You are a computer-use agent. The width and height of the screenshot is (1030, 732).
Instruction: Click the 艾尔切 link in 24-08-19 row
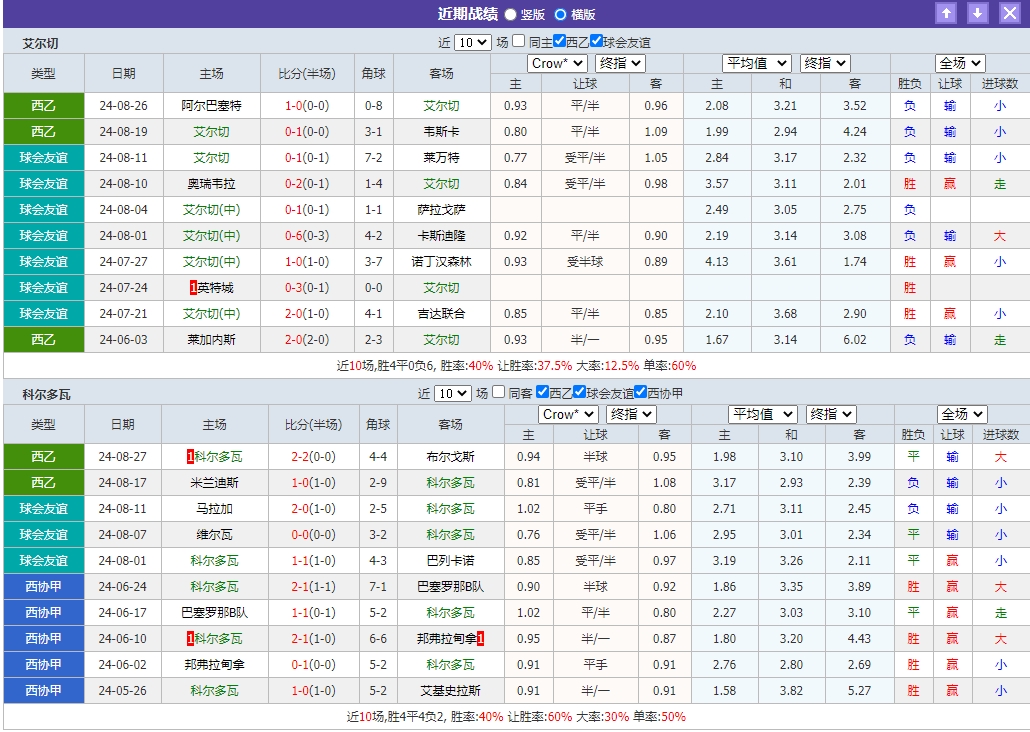212,131
